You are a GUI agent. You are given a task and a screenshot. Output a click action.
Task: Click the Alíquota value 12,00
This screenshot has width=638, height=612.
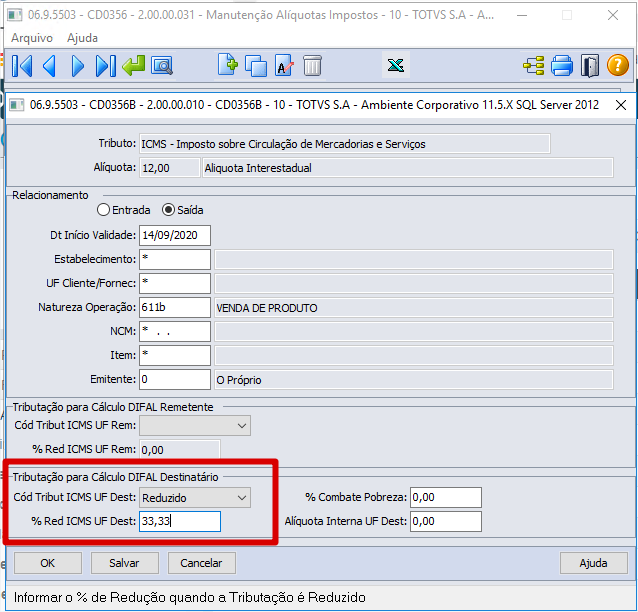170,168
